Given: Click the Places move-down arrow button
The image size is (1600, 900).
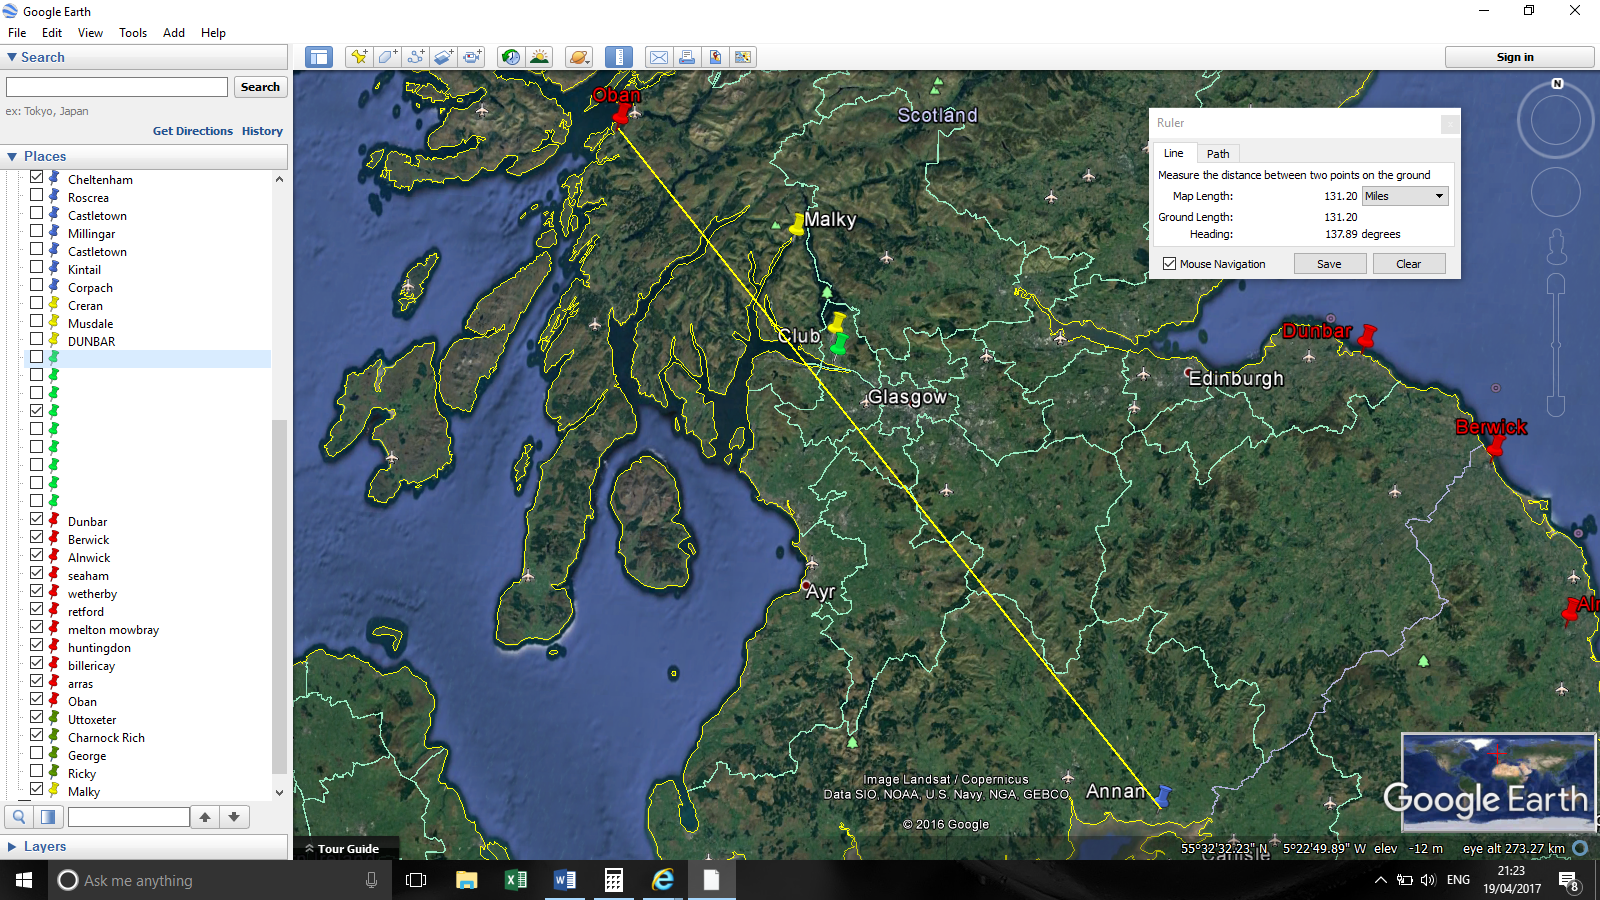Looking at the screenshot, I should tap(234, 817).
